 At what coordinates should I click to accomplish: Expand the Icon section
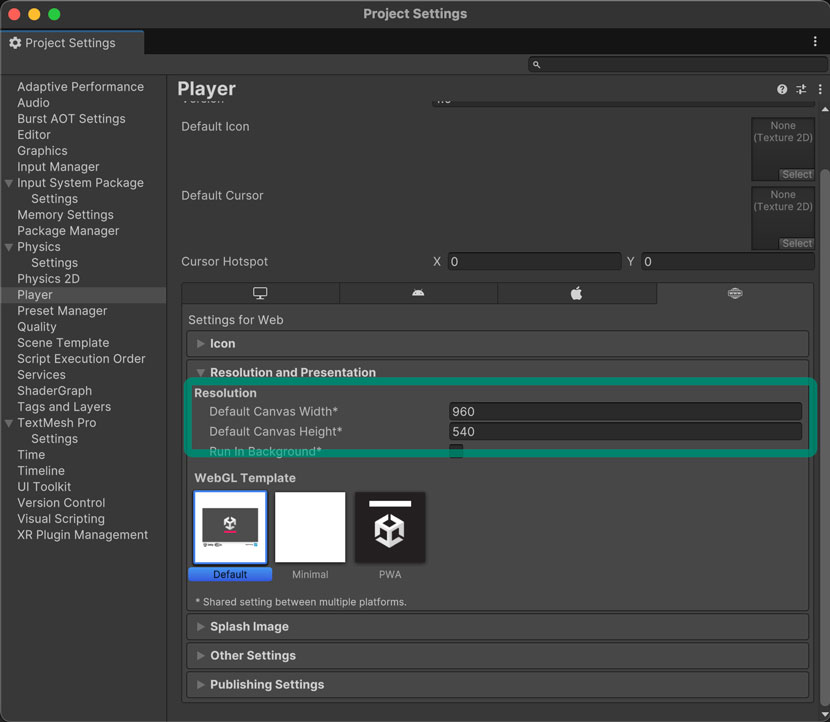tap(201, 344)
